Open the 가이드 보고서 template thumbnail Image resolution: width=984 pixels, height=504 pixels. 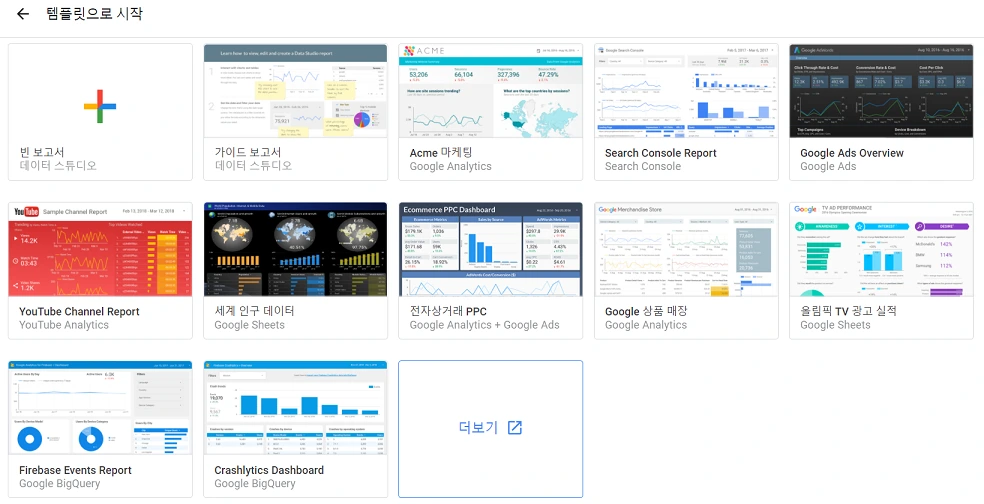296,91
